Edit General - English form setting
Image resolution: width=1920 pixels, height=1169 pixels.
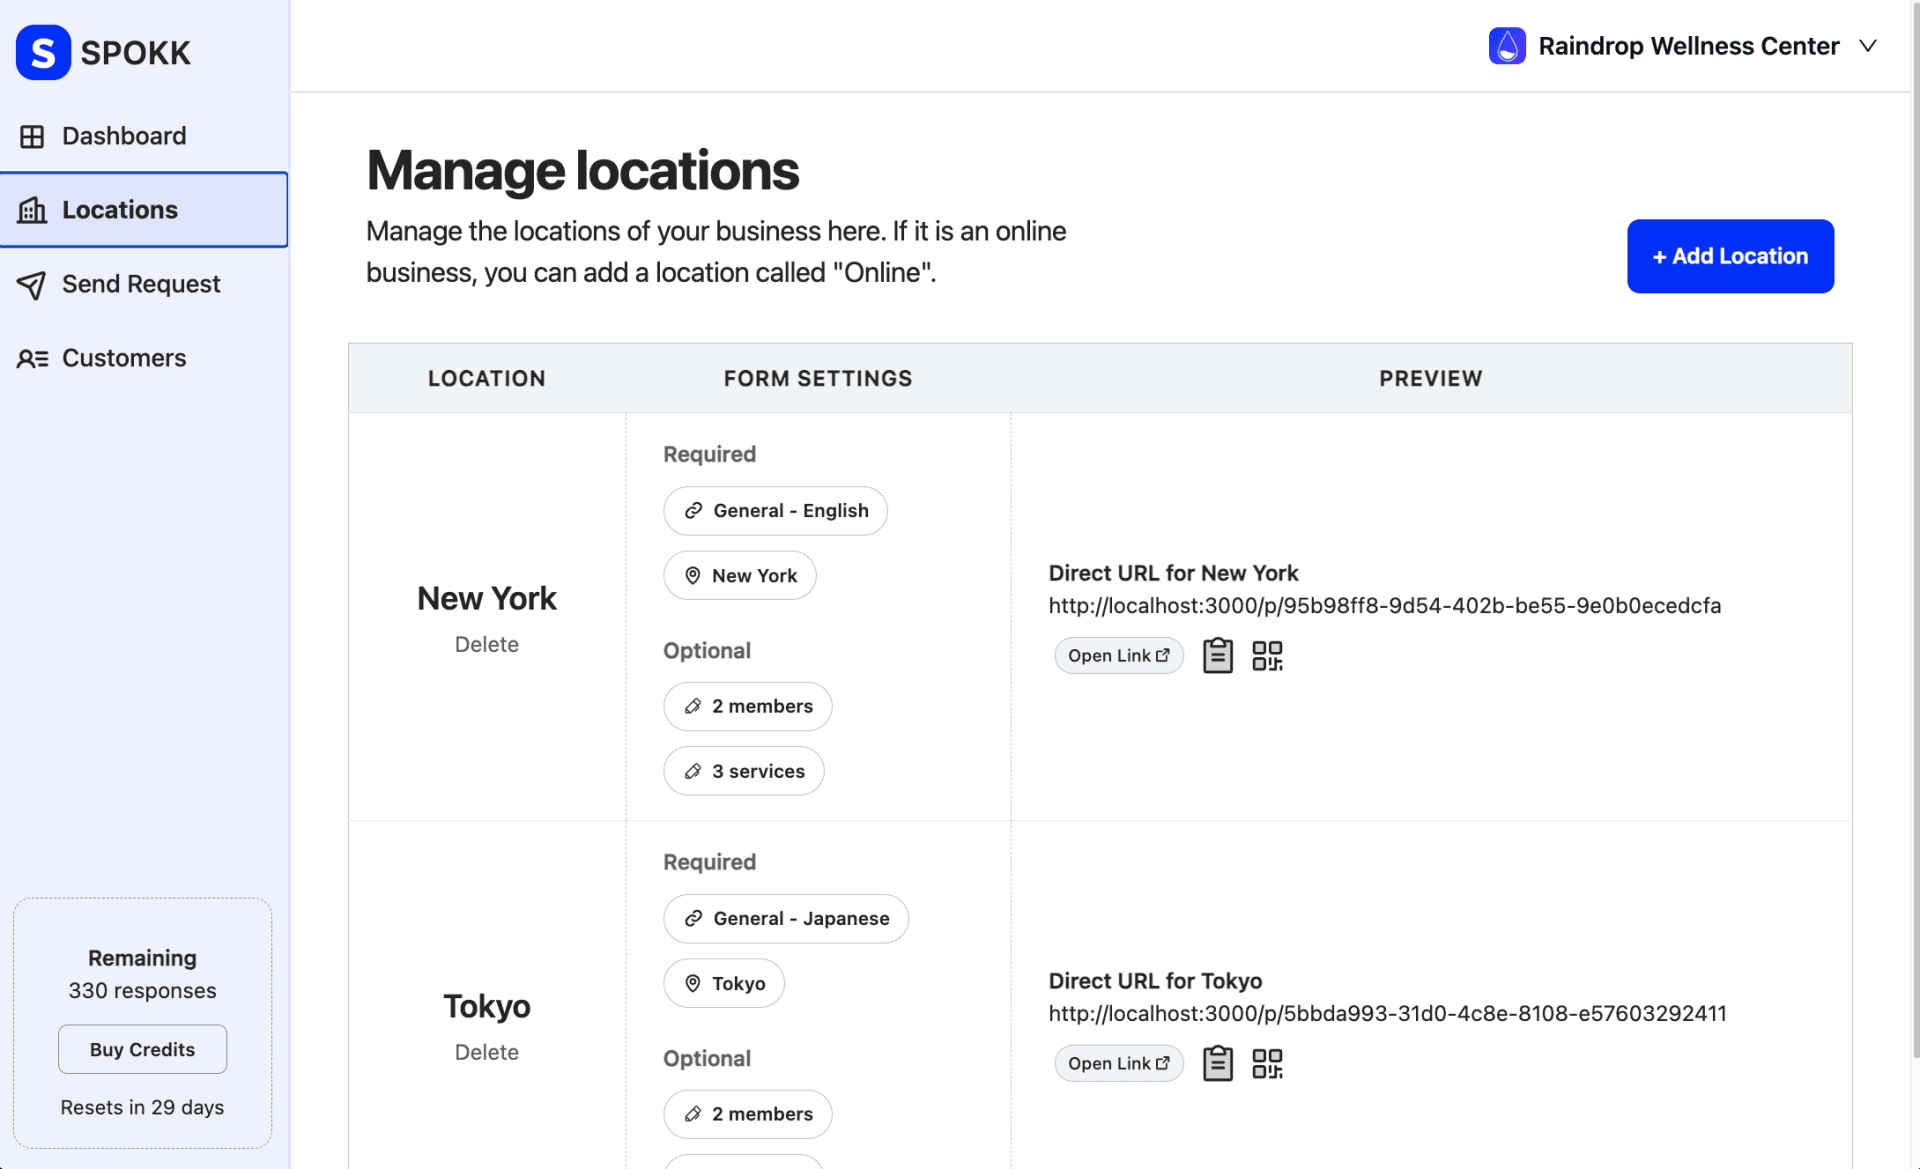point(774,511)
